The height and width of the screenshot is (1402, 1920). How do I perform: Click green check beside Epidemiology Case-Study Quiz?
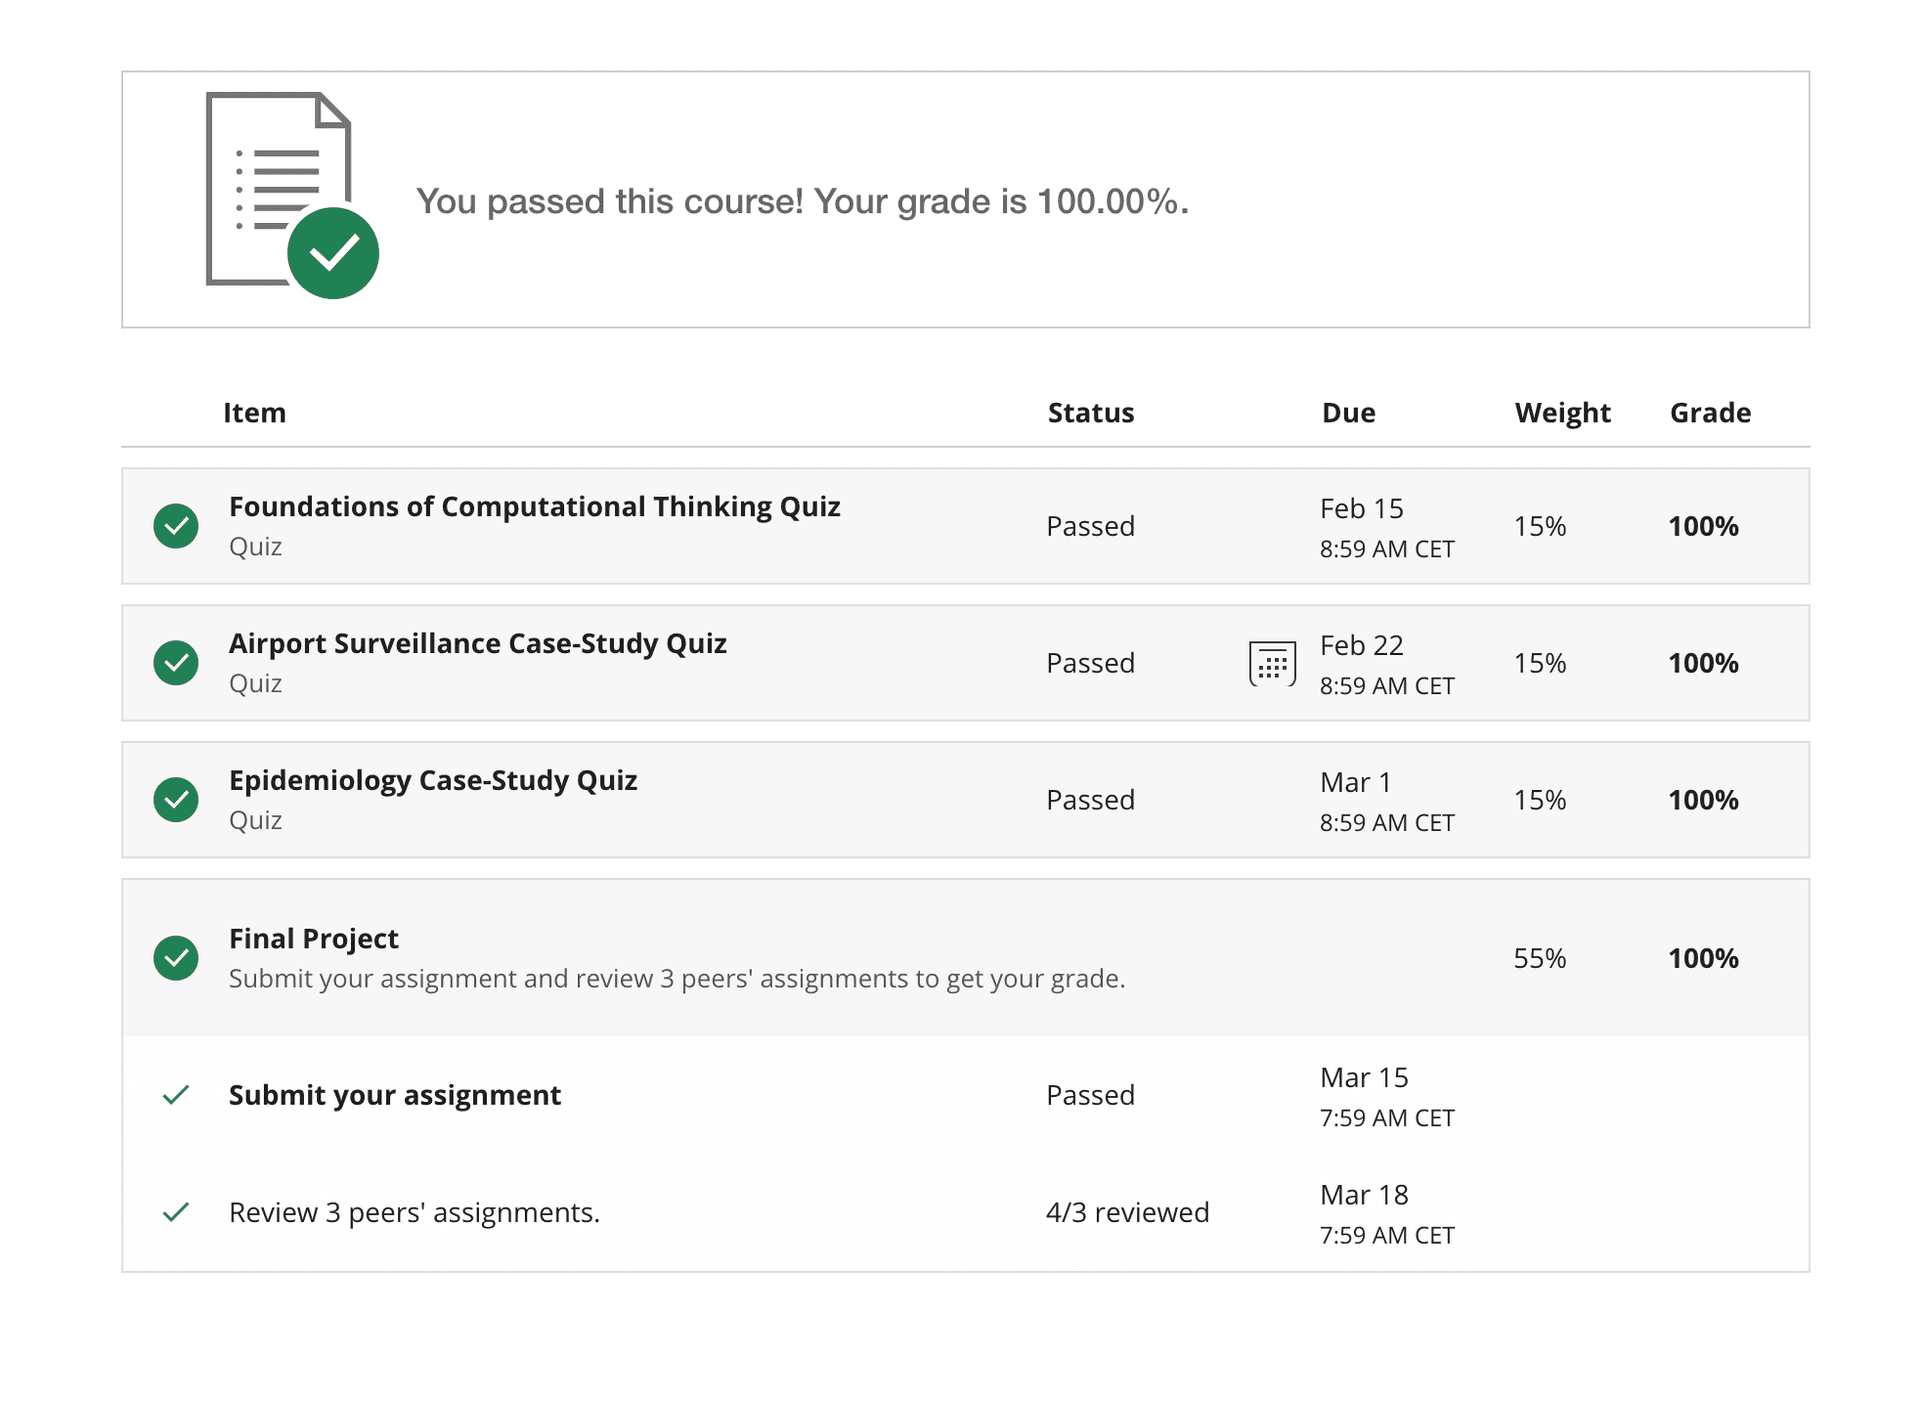click(x=176, y=800)
